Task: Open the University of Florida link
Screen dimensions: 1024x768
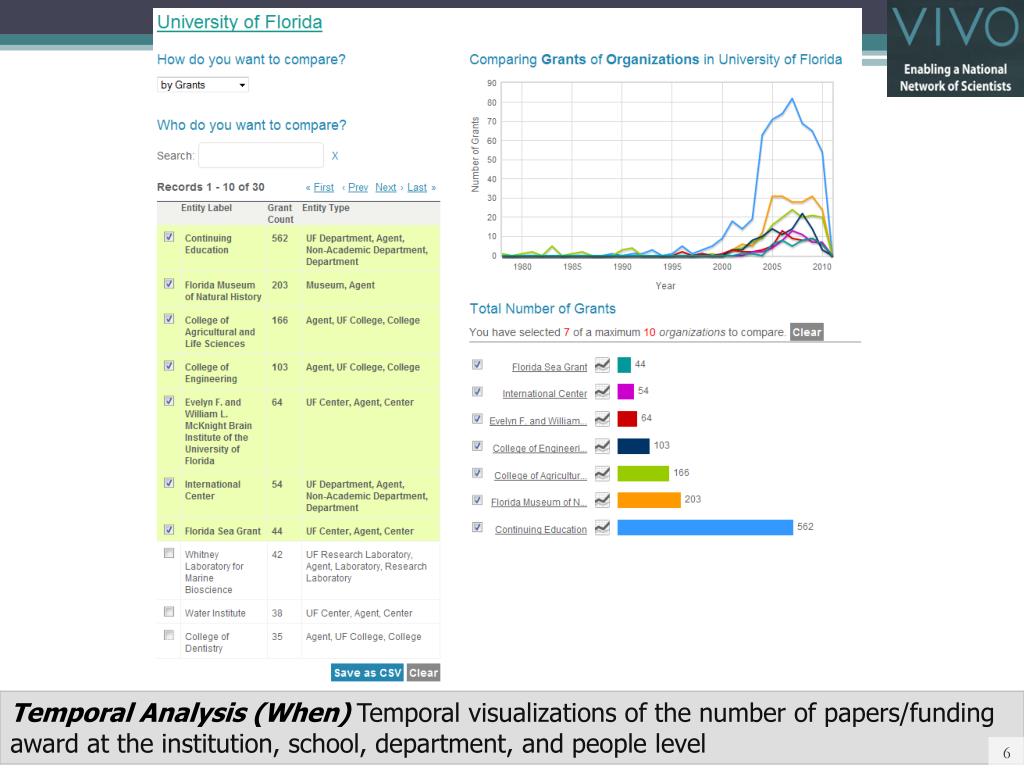Action: click(x=240, y=22)
